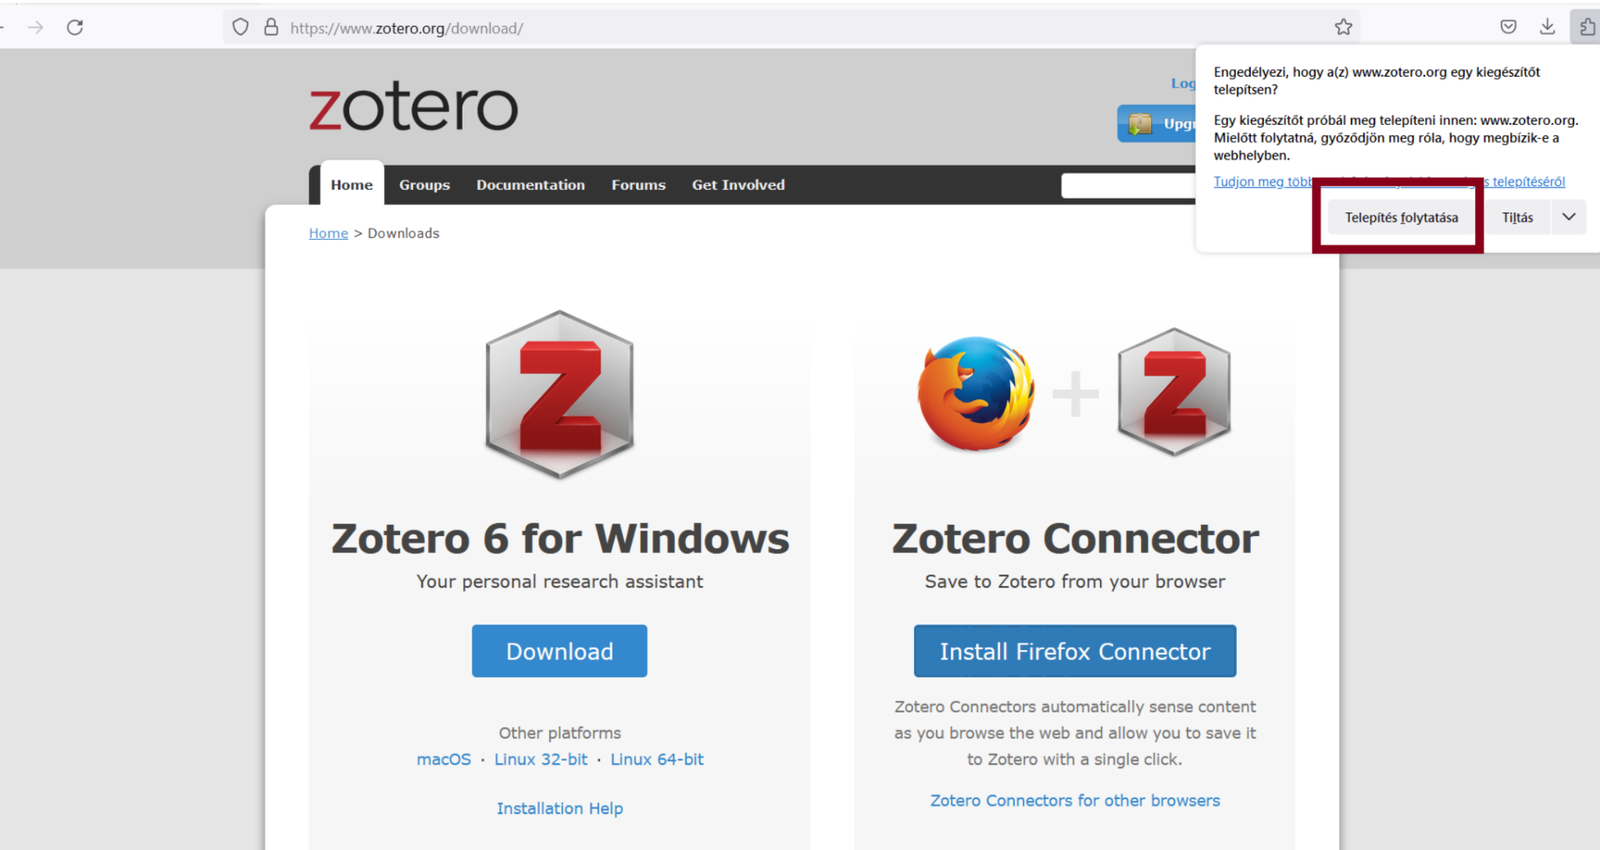
Task: Click the Zotero Connector heading
Action: (1075, 538)
